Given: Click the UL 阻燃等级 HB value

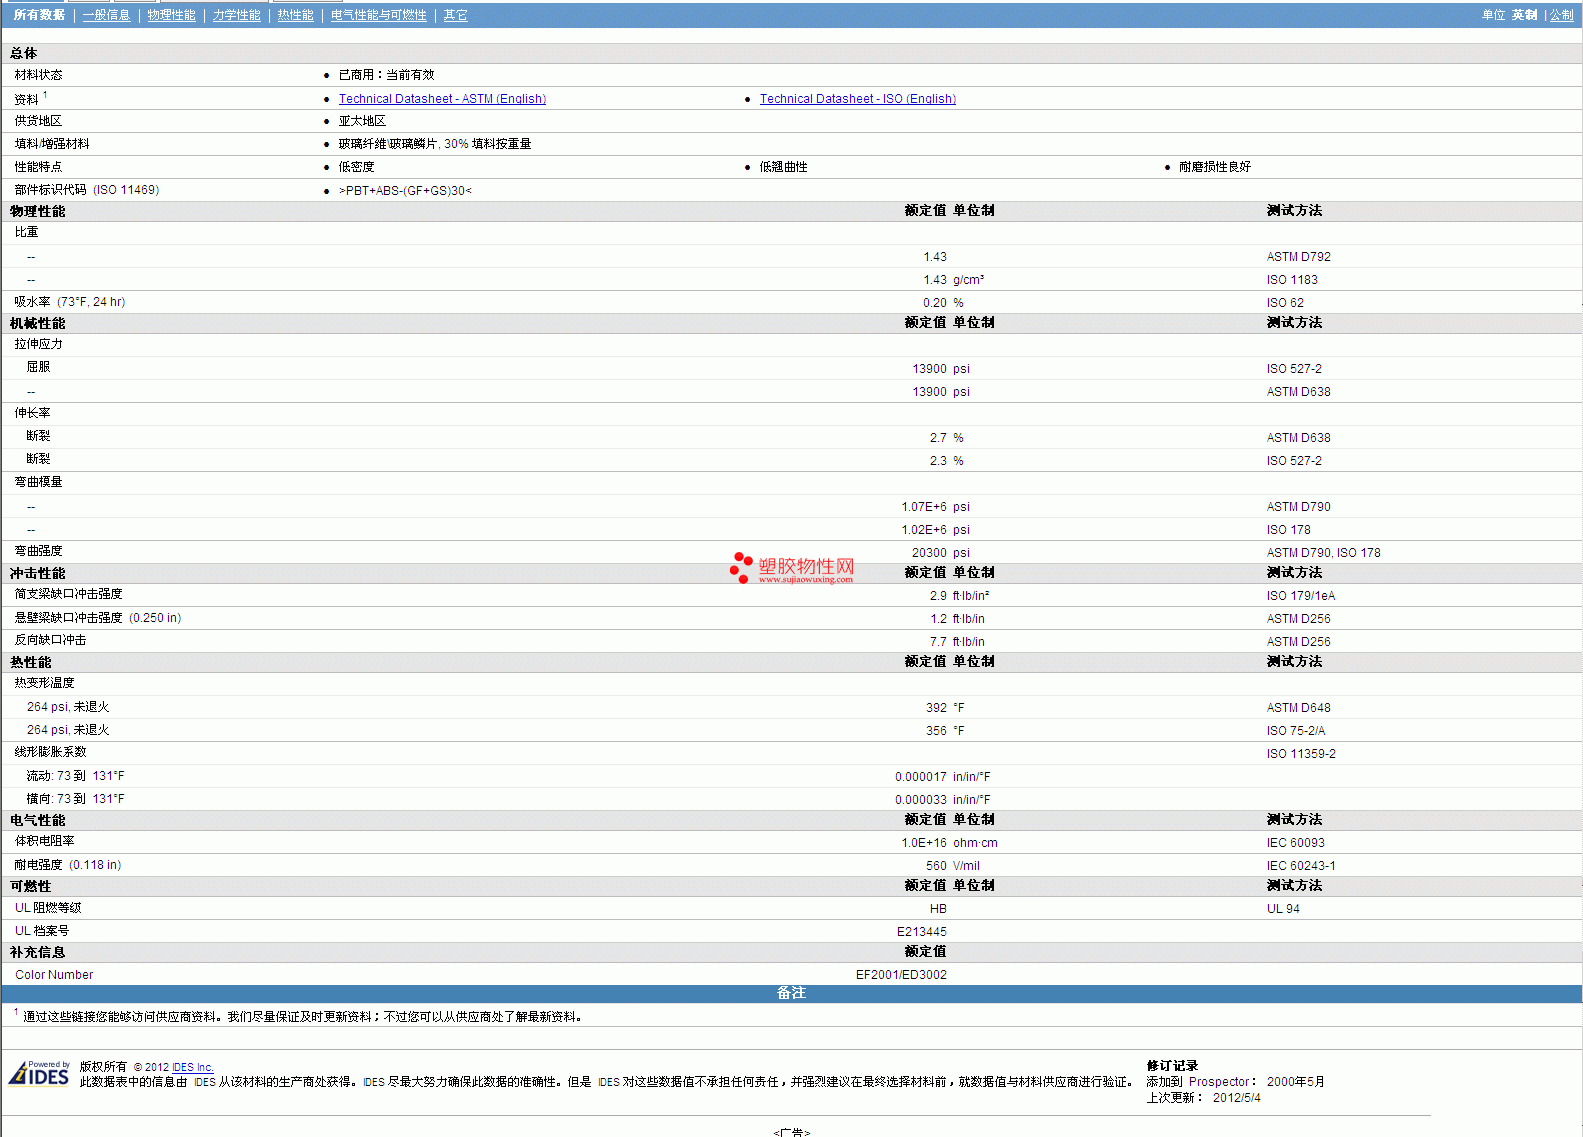Looking at the screenshot, I should [x=938, y=909].
